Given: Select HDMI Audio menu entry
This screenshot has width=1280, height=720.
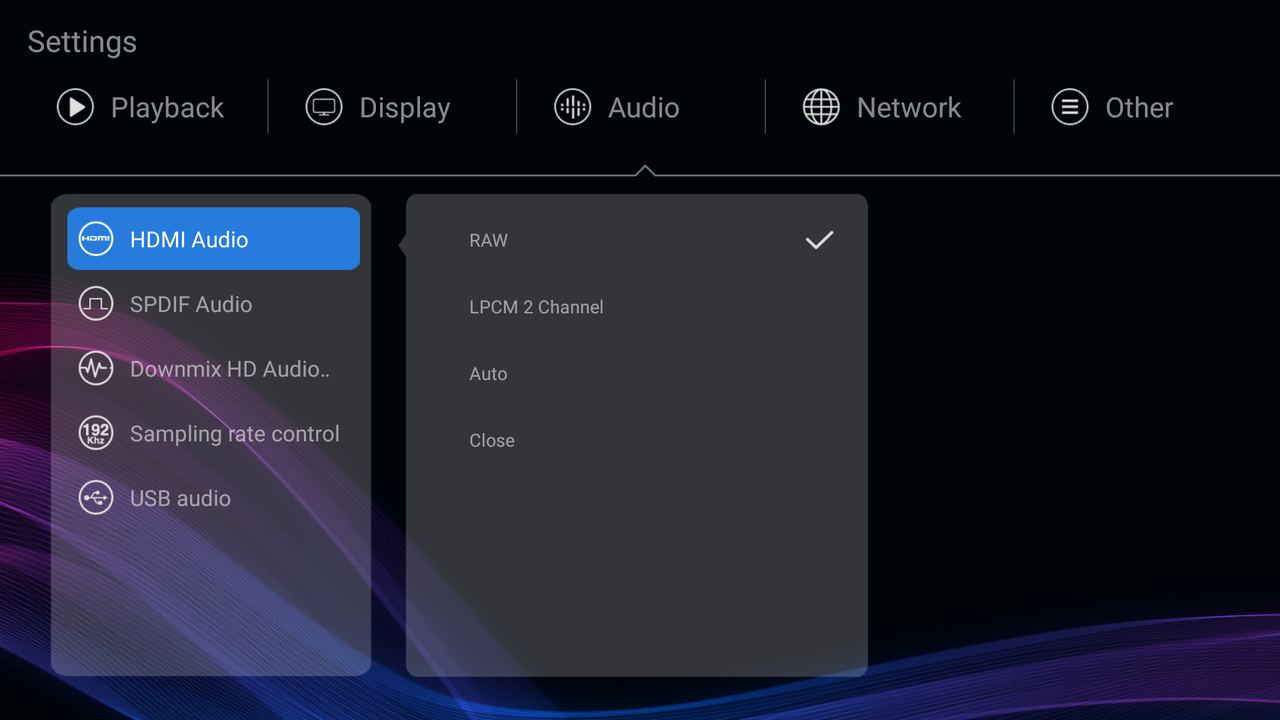Looking at the screenshot, I should coord(213,239).
